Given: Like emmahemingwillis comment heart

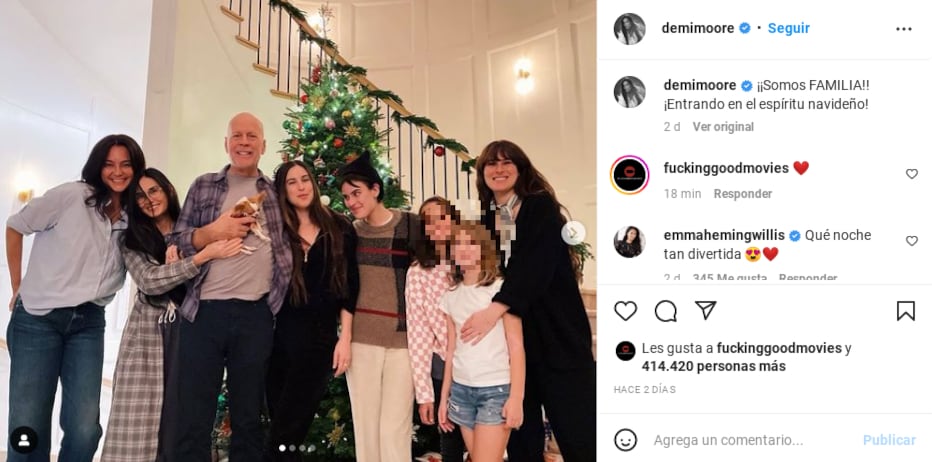Looking at the screenshot, I should pos(911,241).
